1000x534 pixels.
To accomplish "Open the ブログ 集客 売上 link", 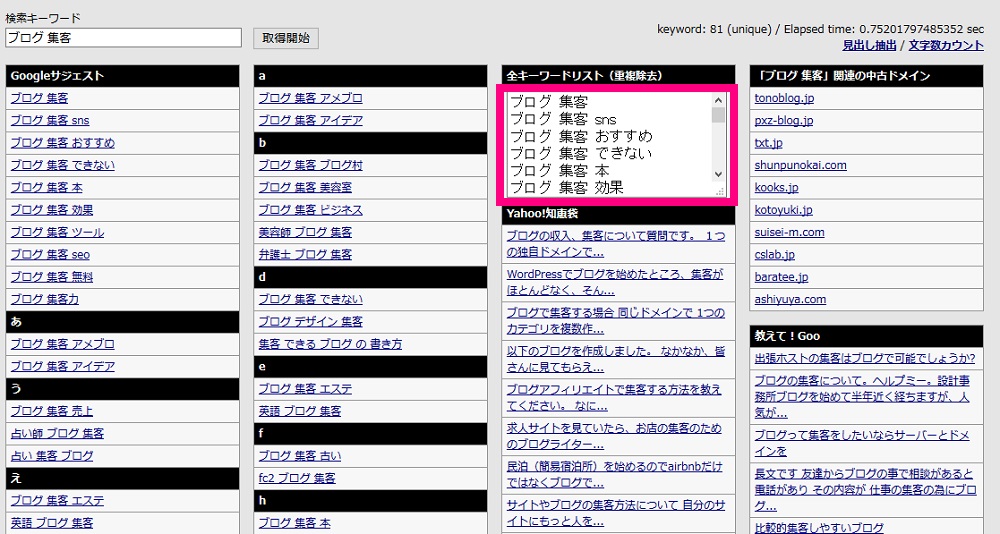I will 52,411.
